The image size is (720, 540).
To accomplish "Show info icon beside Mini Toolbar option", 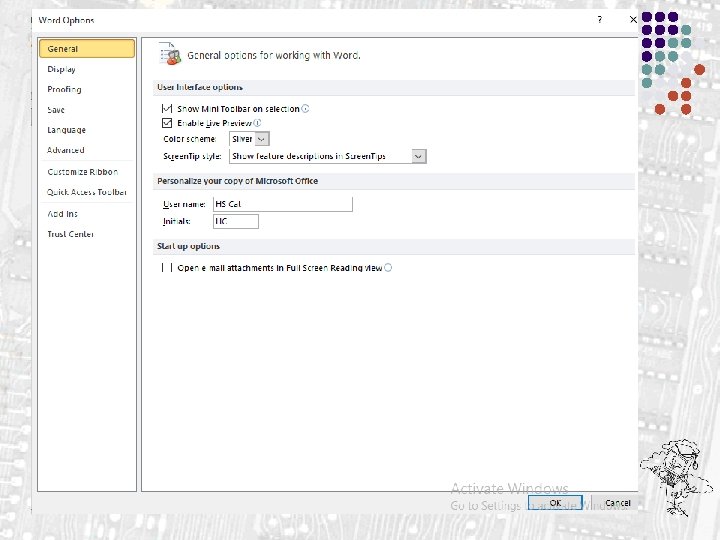I will click(x=305, y=109).
